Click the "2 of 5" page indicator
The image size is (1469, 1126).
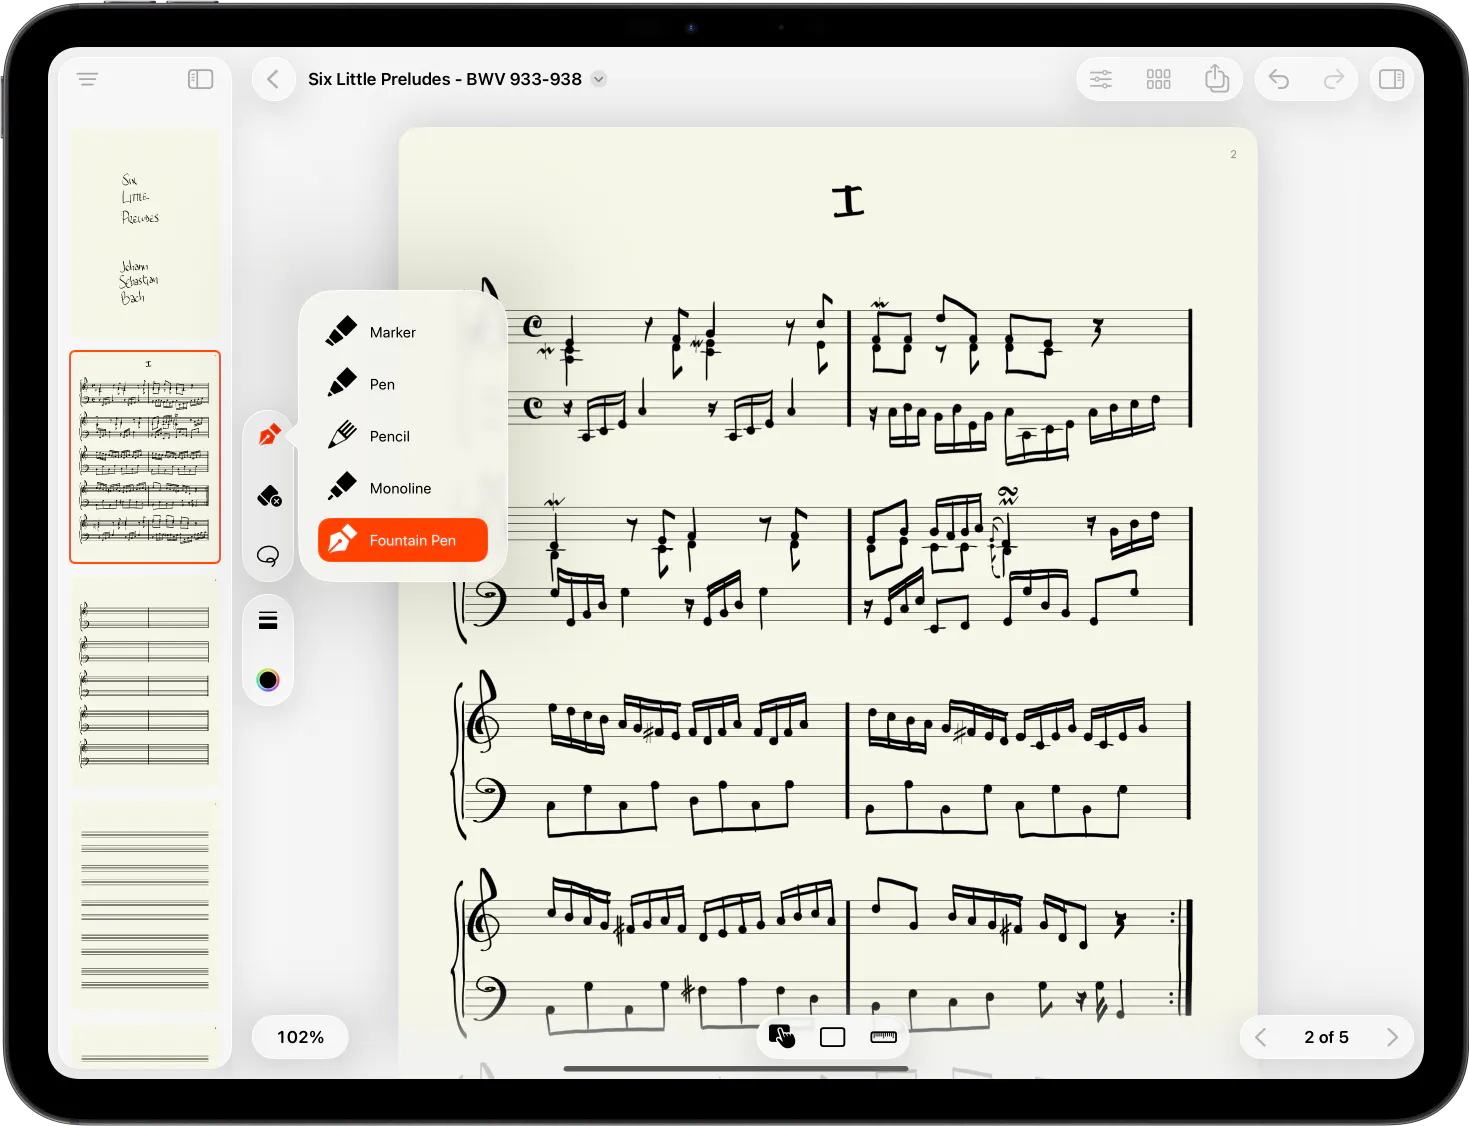click(x=1326, y=1037)
